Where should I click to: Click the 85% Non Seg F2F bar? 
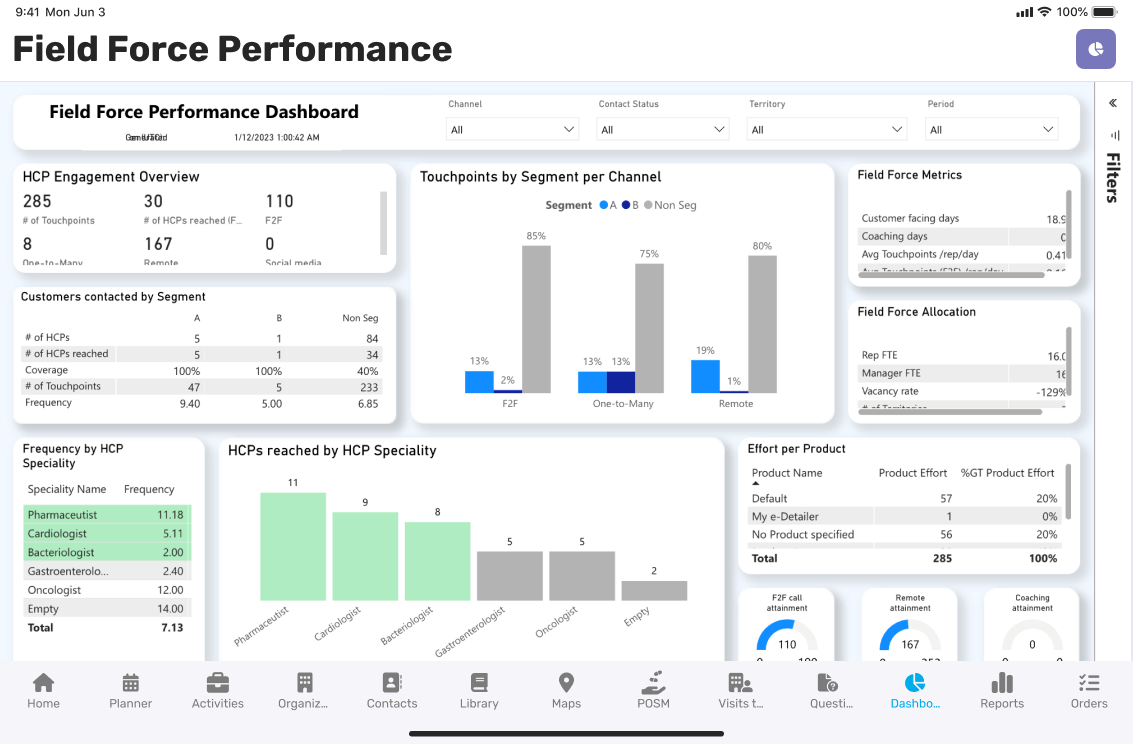[536, 319]
